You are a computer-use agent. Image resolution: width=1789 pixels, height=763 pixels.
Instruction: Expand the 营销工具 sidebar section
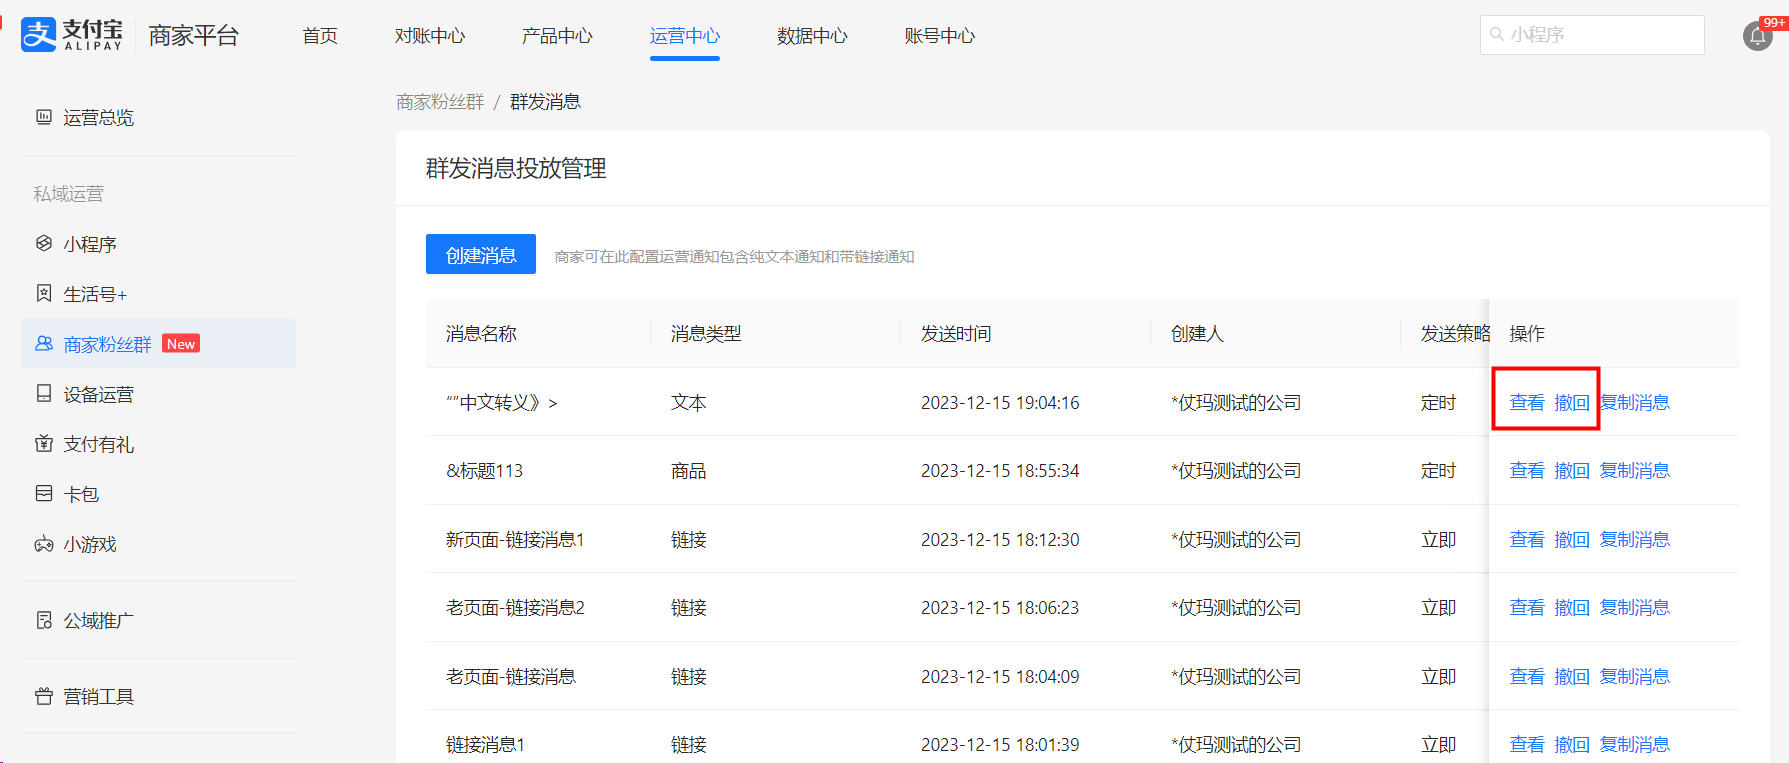98,696
